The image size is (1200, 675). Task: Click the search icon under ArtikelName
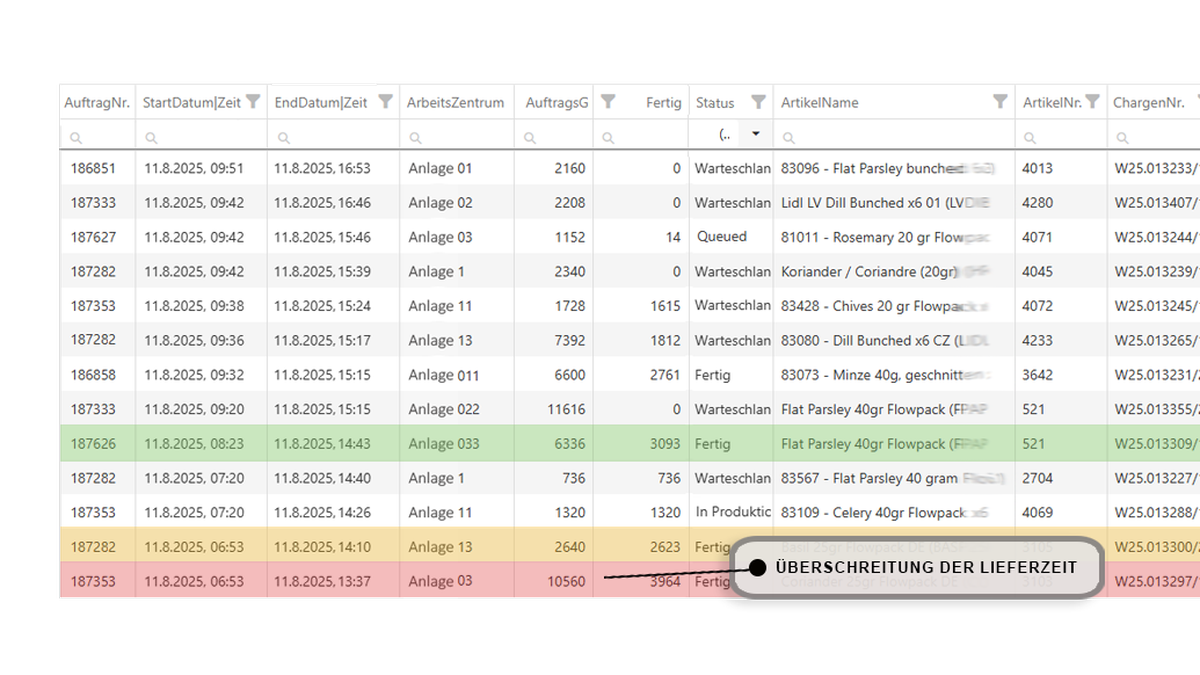(790, 137)
